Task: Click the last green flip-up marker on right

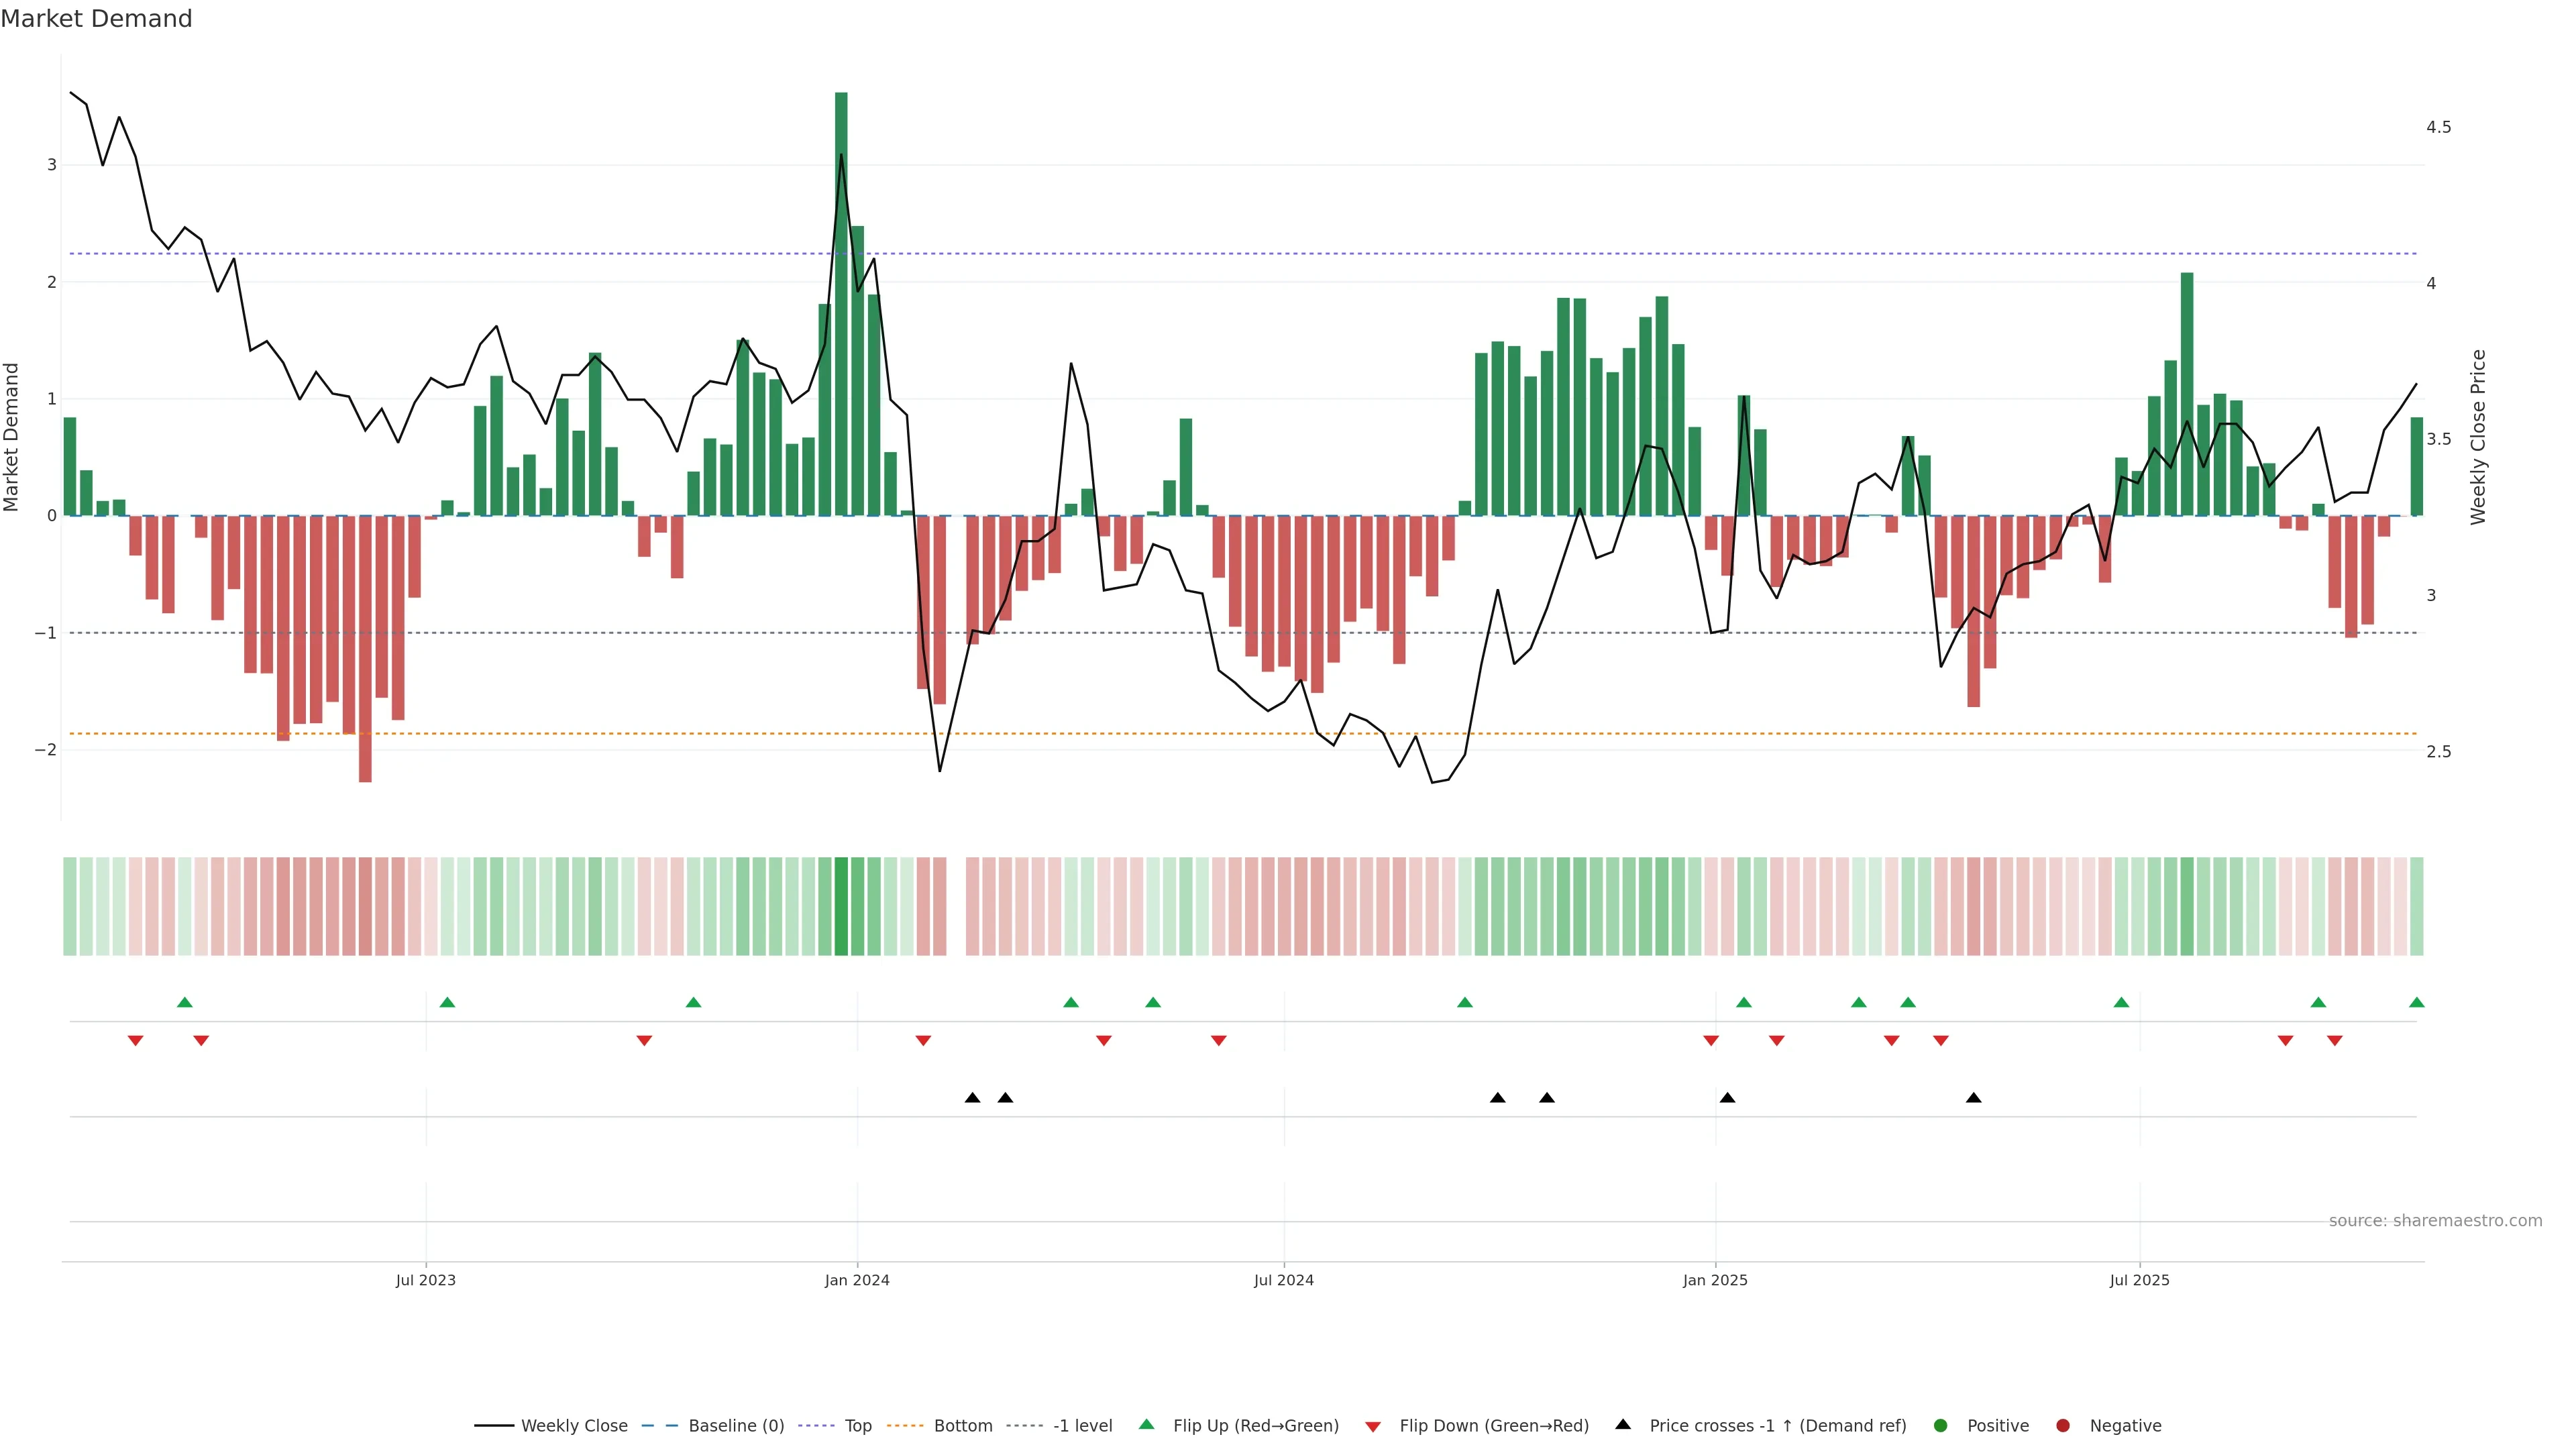Action: pos(2416,1002)
